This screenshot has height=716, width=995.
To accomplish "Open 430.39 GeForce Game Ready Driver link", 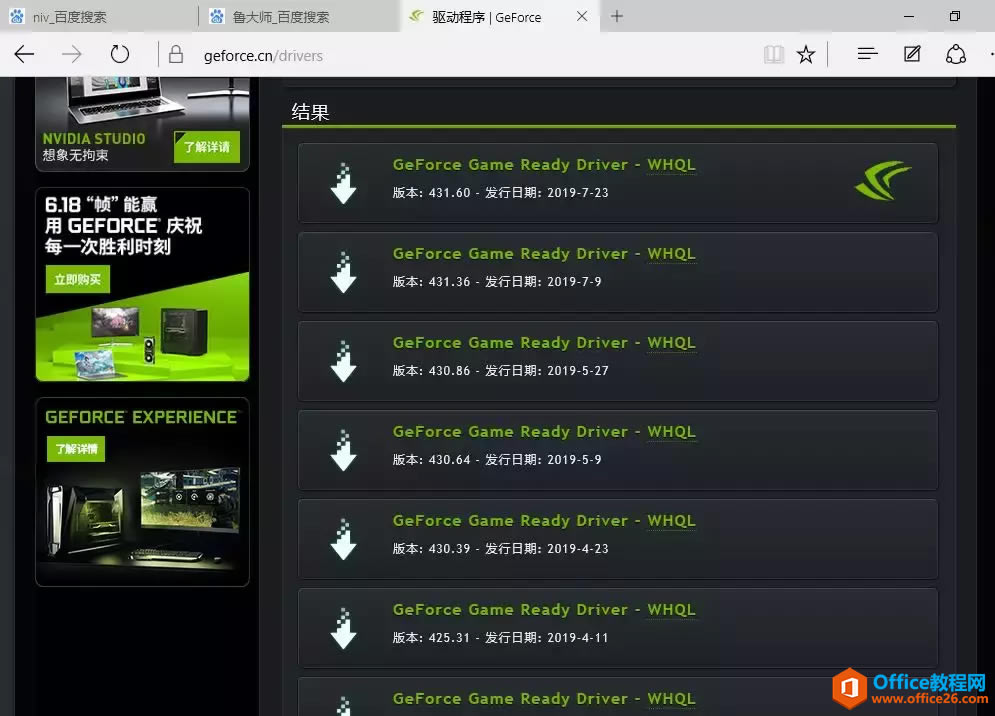I will coord(544,520).
